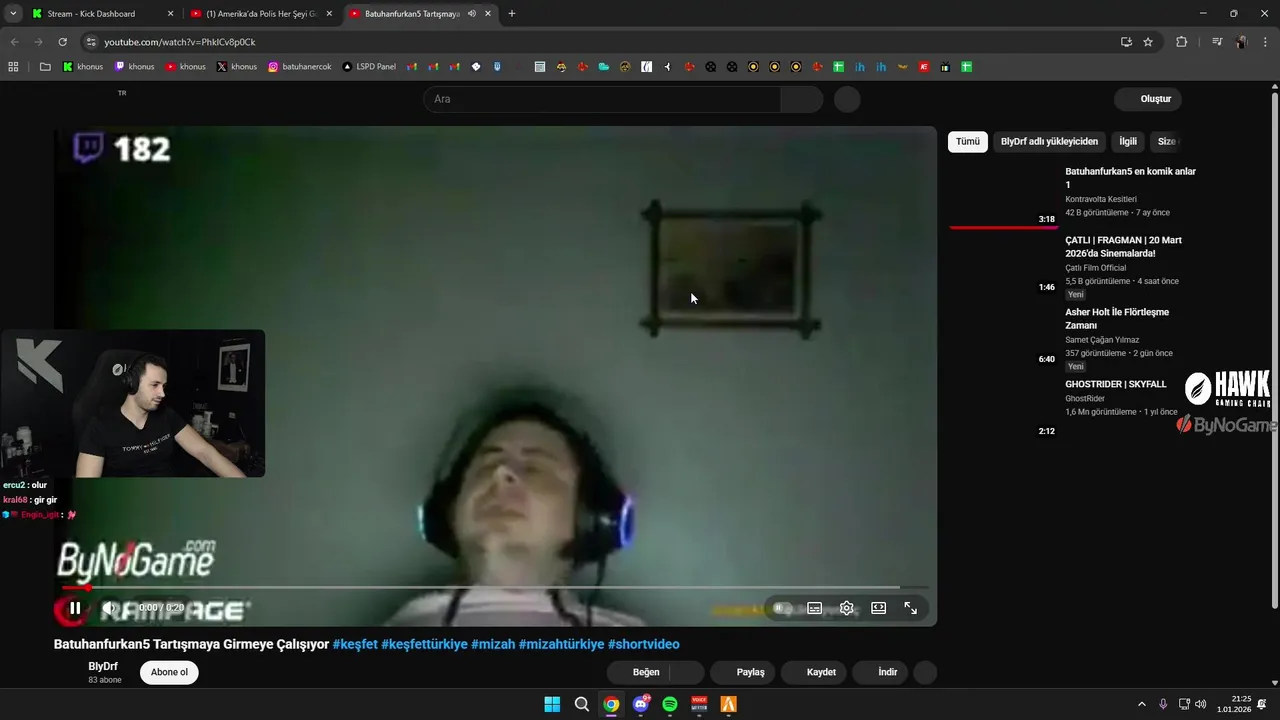Open the #keşfet hashtag link
This screenshot has width=1280, height=720.
[355, 644]
